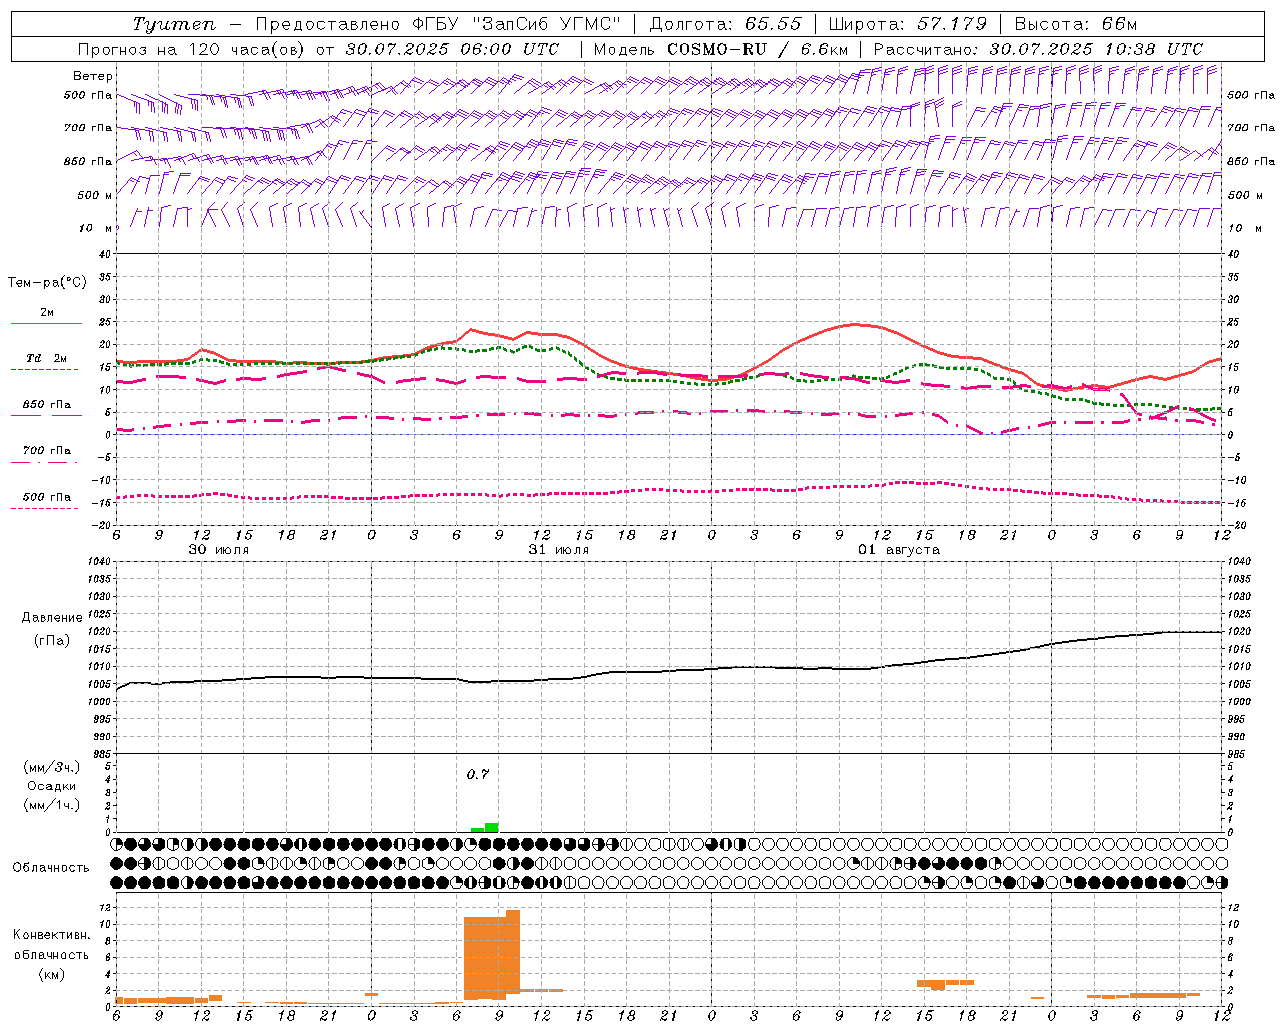Click the Конвективн. облачность panel label
The width and height of the screenshot is (1280, 1024).
point(51,945)
